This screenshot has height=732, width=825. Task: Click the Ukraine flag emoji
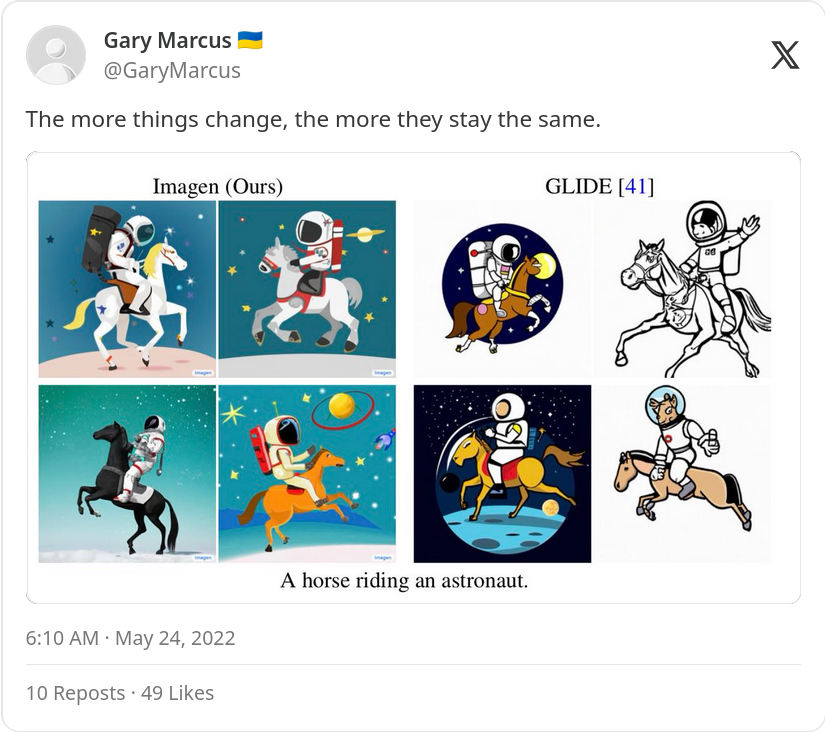click(250, 40)
